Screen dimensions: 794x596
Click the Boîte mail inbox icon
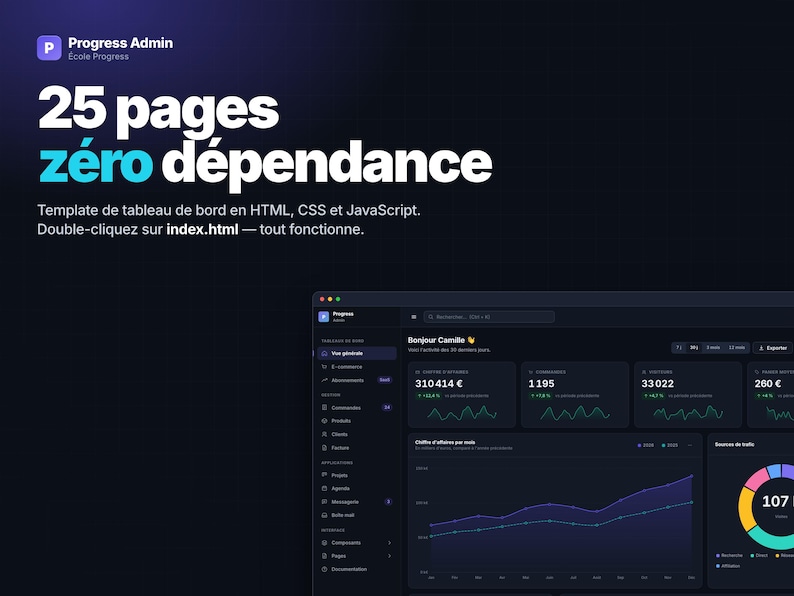pos(325,515)
